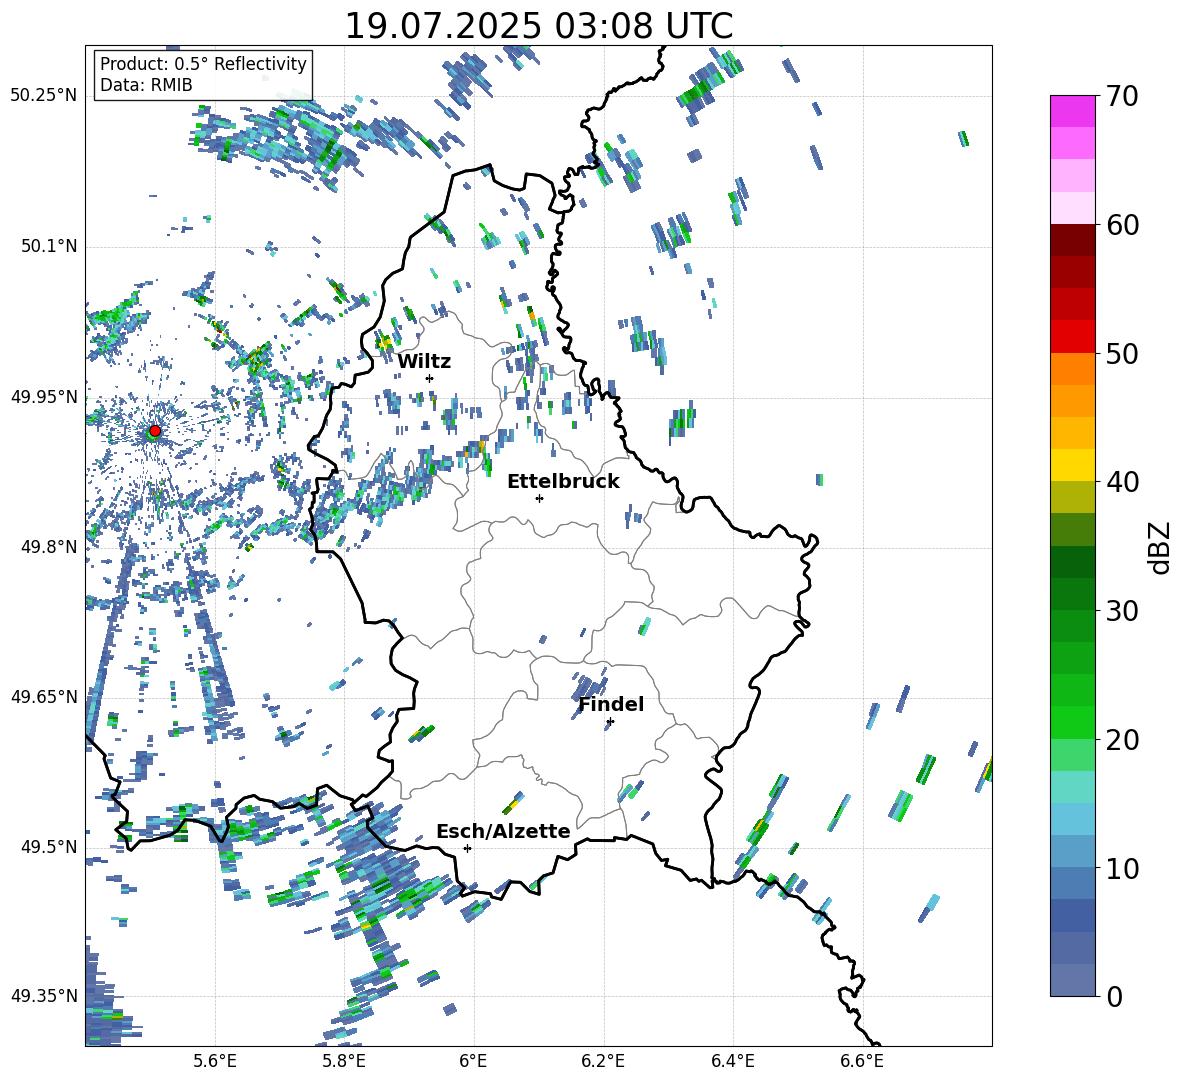Click the colorbar tick label 30

[x=1122, y=611]
